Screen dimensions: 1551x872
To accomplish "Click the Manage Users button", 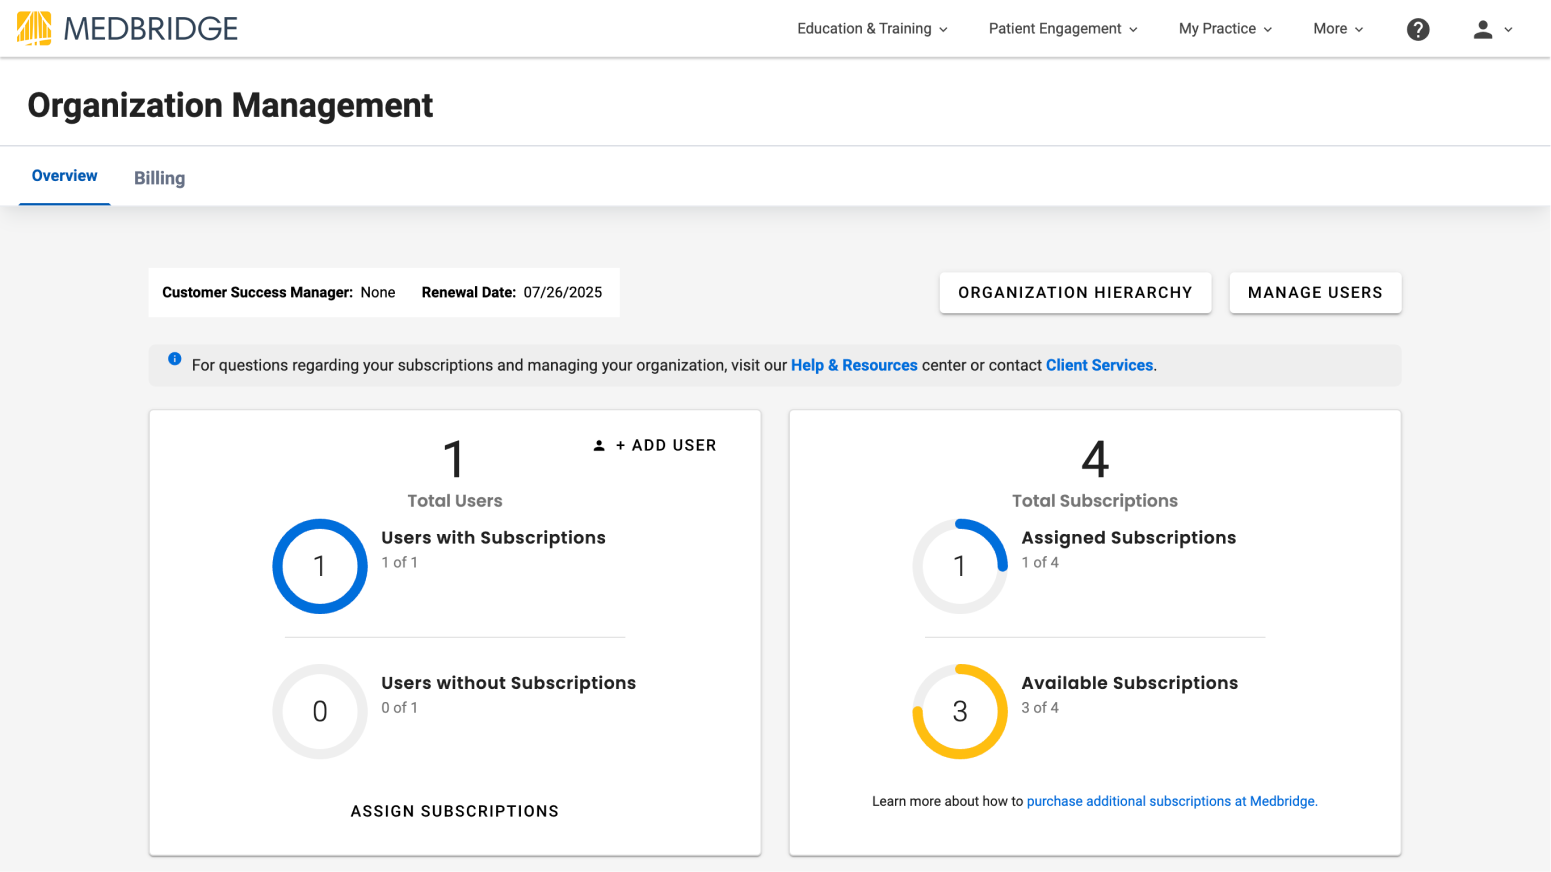I will point(1315,293).
